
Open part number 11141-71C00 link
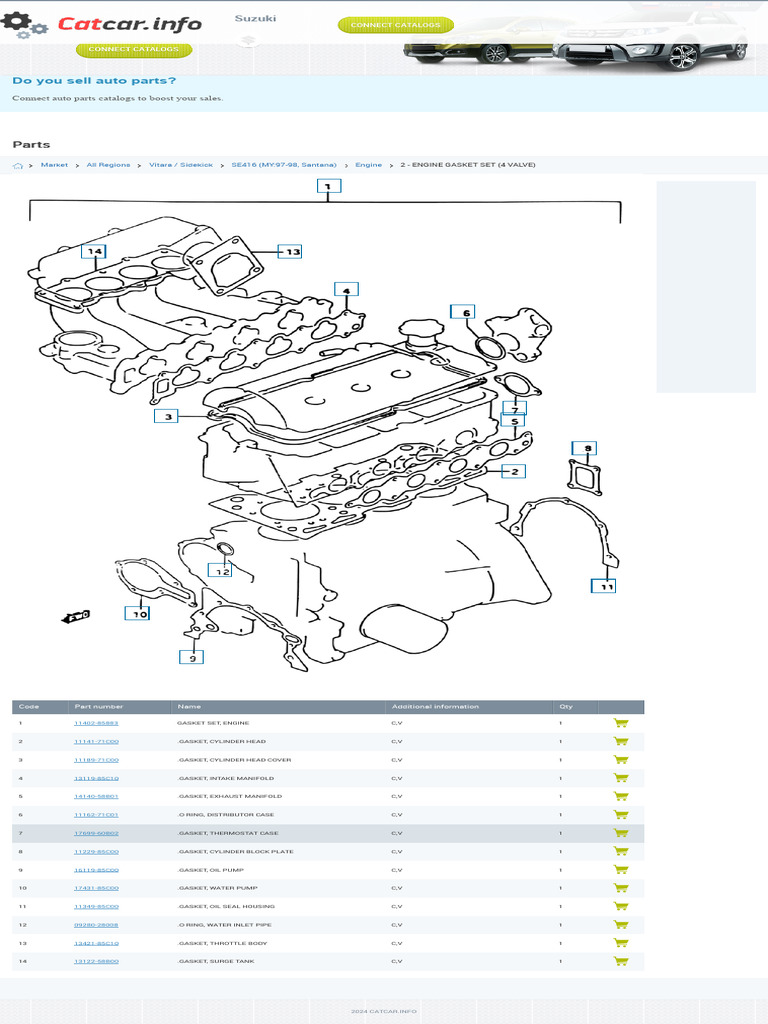tap(96, 741)
